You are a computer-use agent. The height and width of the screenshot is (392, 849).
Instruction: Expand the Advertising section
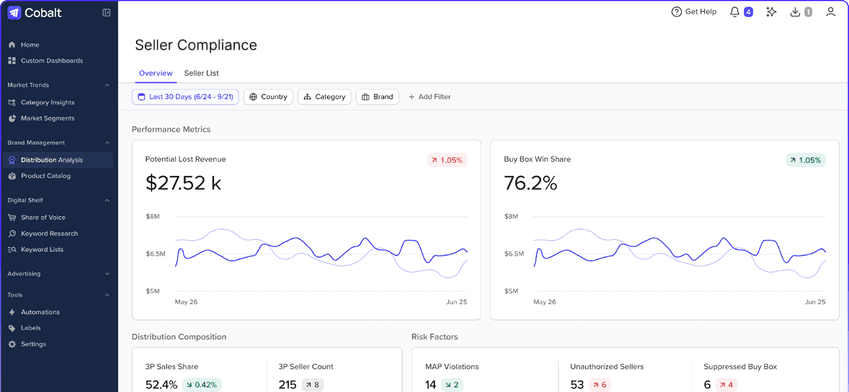[x=107, y=274]
